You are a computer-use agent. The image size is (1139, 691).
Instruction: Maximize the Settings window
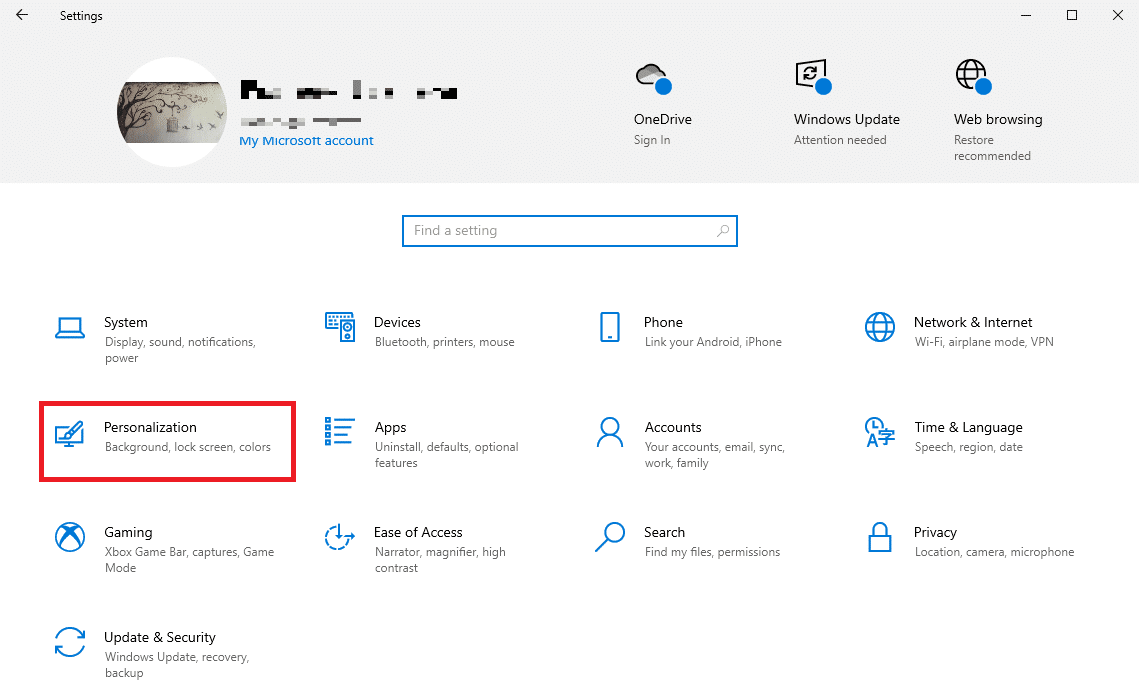tap(1071, 15)
